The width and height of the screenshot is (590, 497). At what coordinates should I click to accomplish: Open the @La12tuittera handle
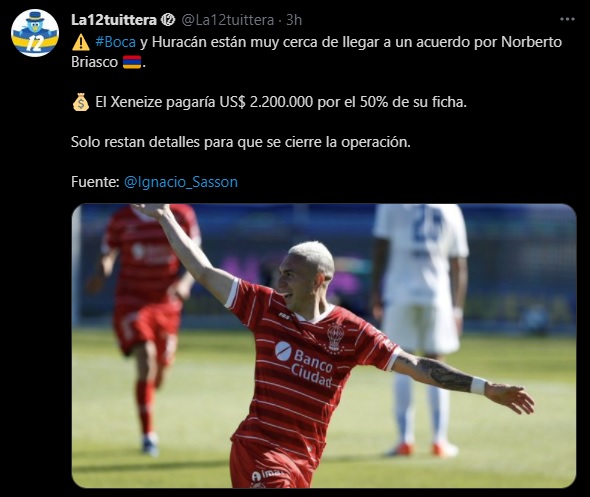(x=228, y=20)
